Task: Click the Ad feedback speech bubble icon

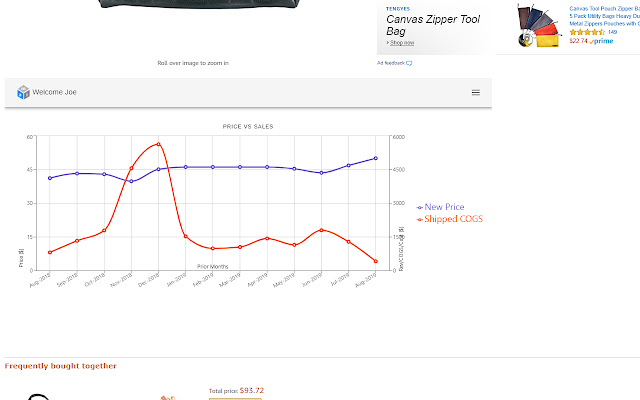Action: [409, 63]
